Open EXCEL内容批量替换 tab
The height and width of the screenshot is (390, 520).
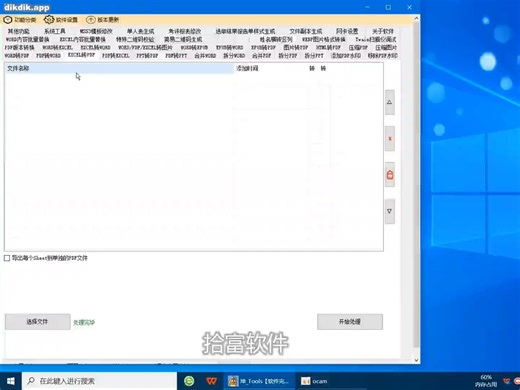[83, 40]
